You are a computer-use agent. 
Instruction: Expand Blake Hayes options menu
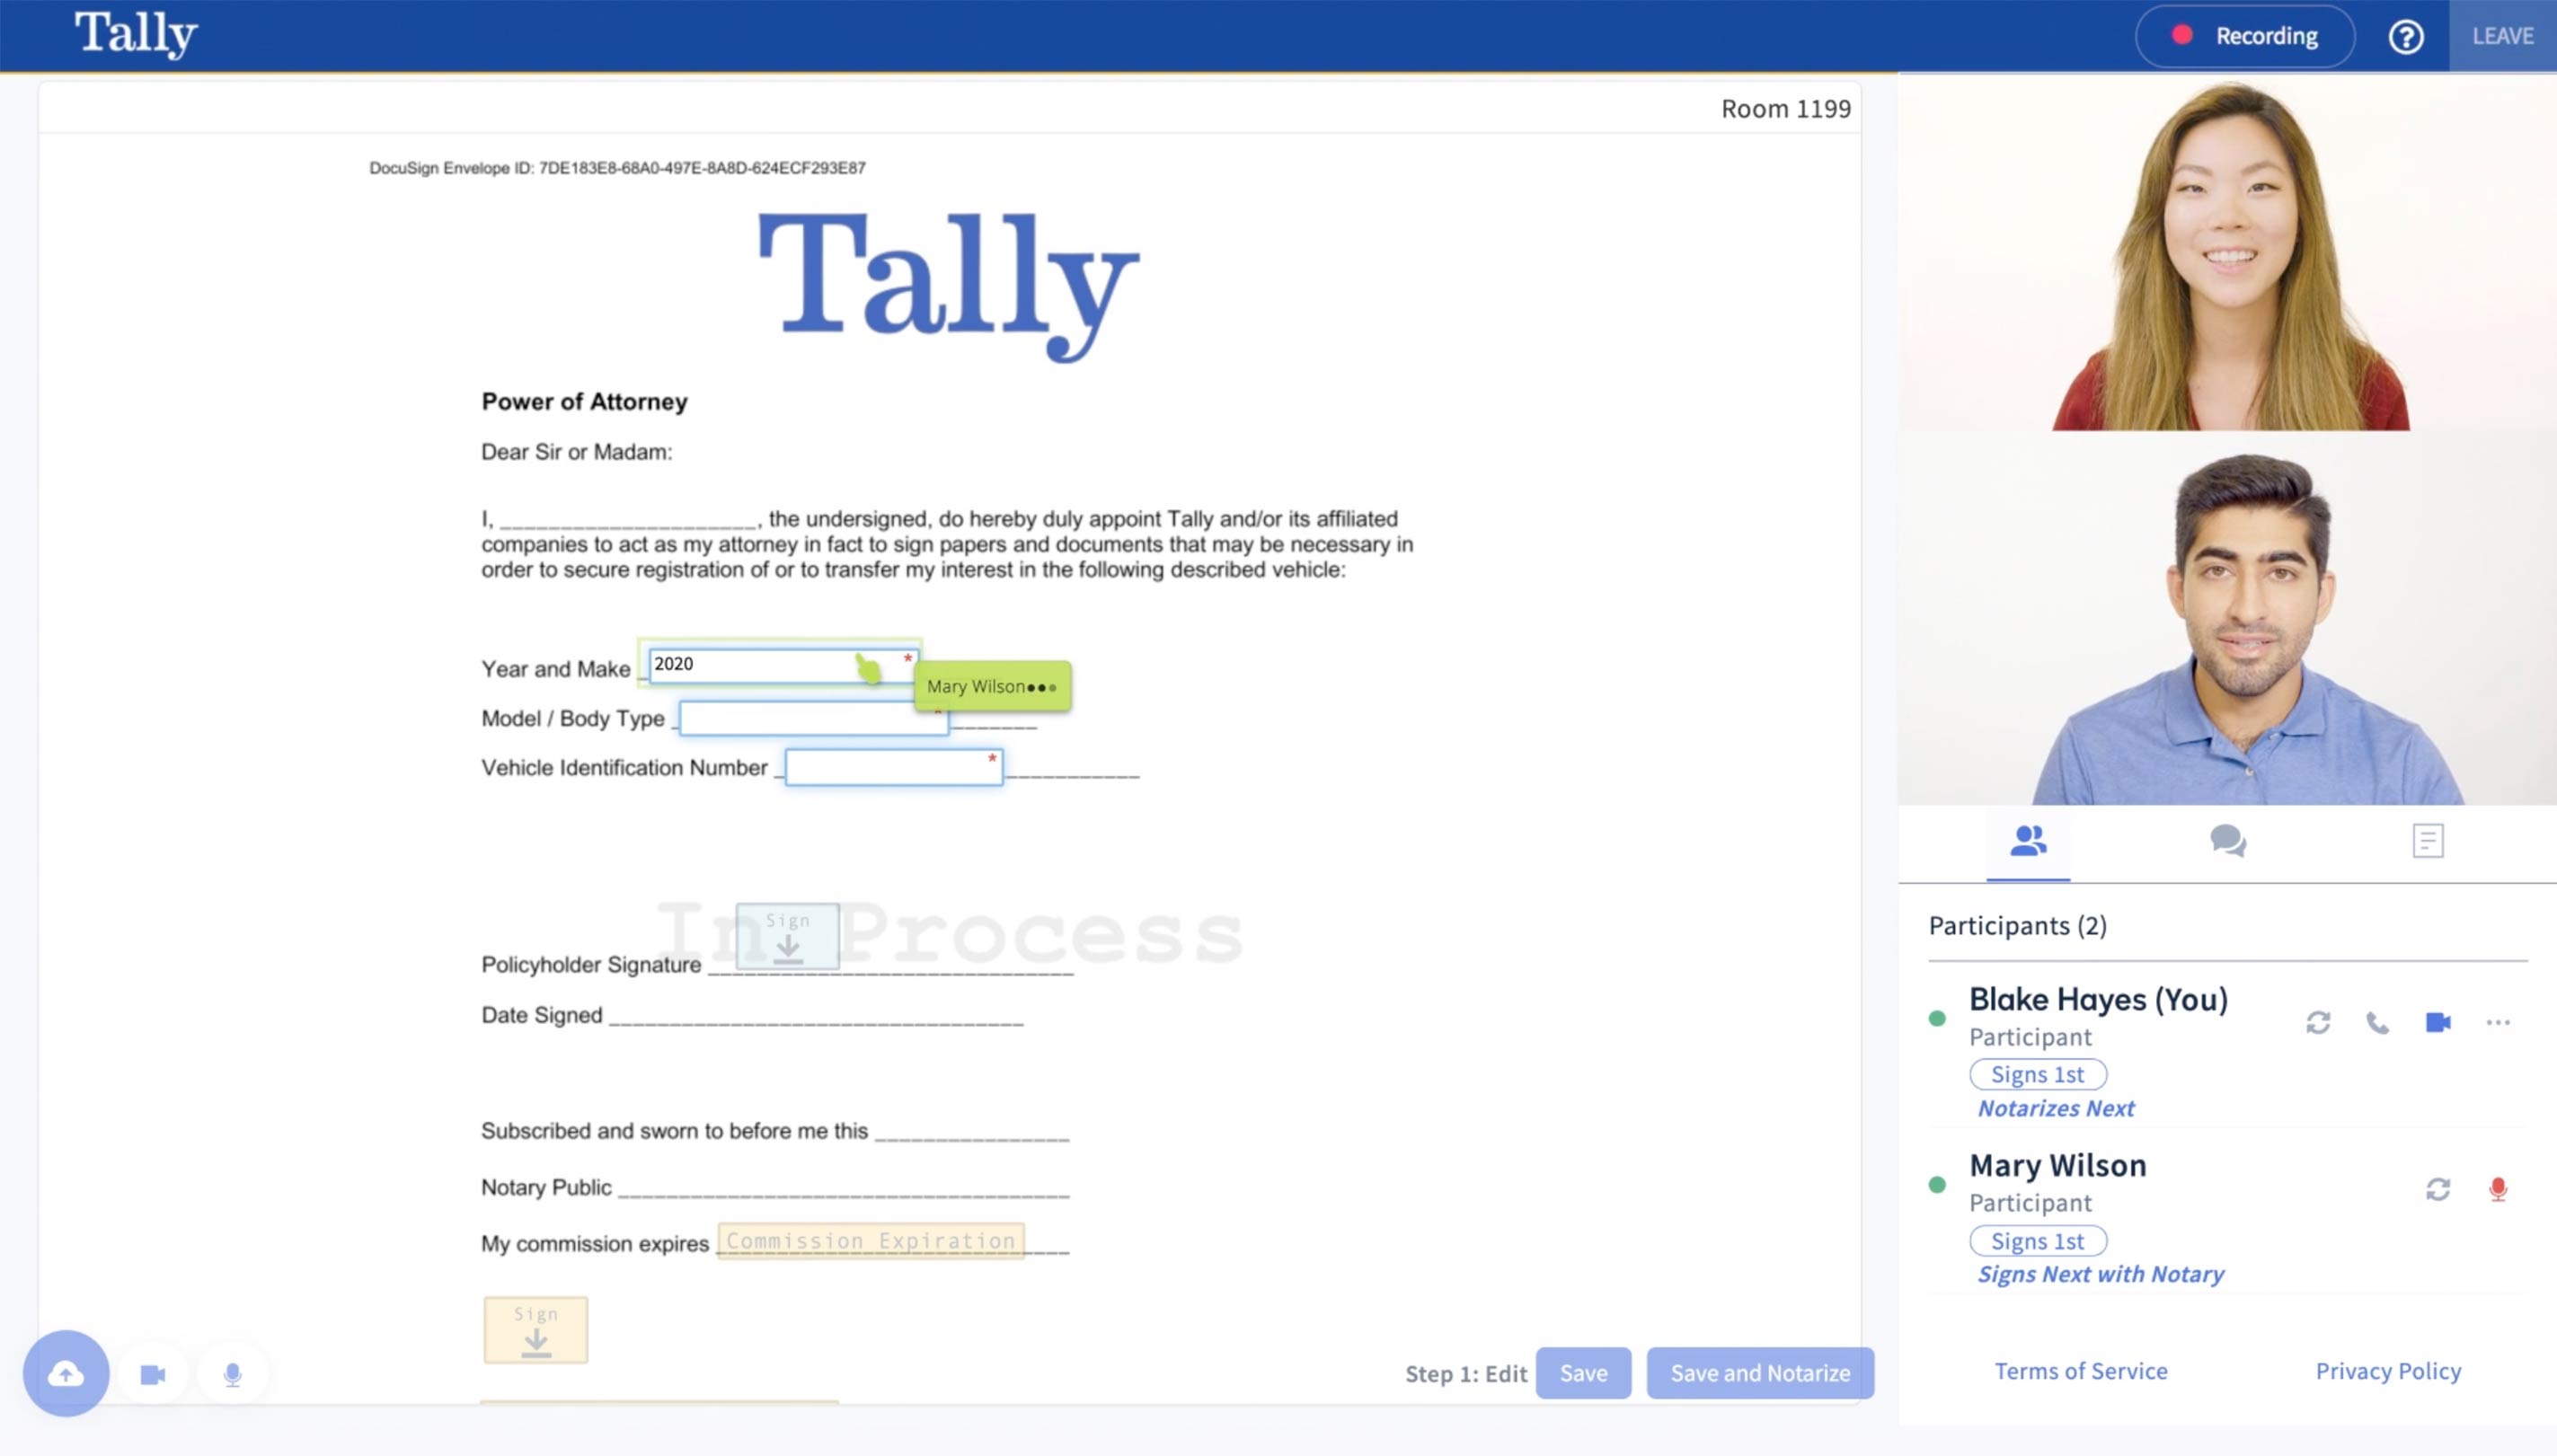[x=2499, y=1022]
